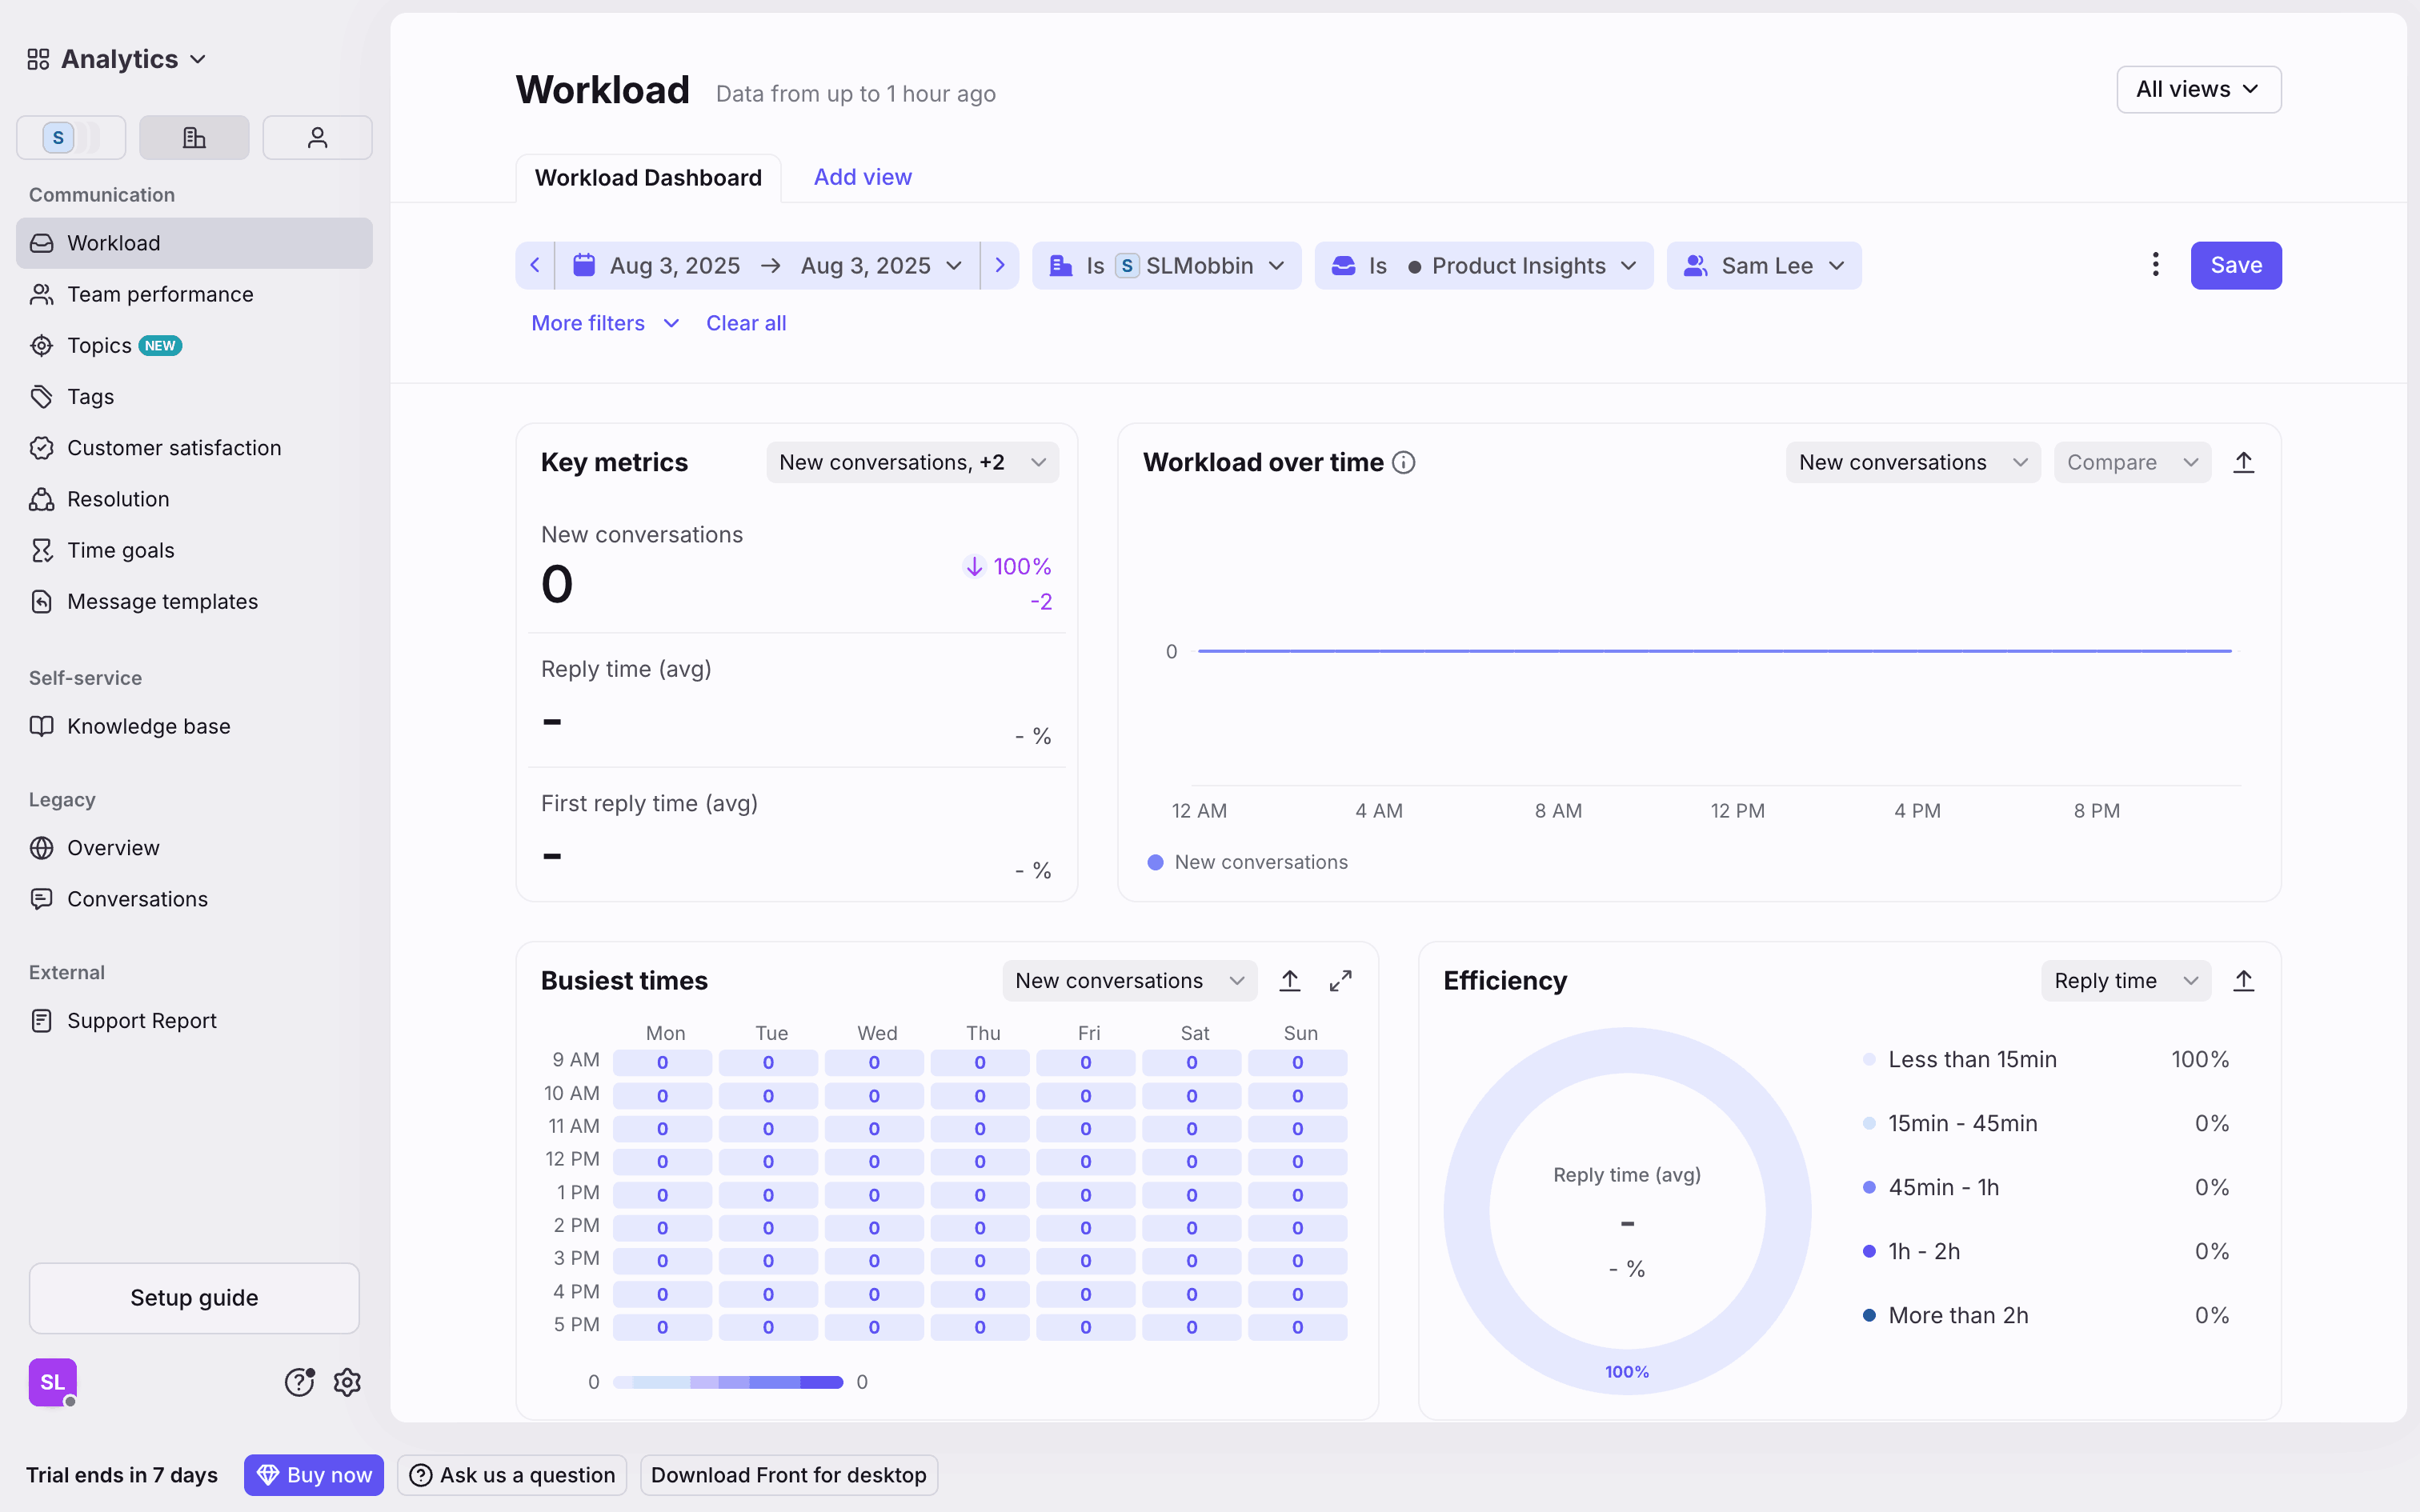Click the company analytics building icon
This screenshot has height=1512, width=2420.
coord(194,137)
